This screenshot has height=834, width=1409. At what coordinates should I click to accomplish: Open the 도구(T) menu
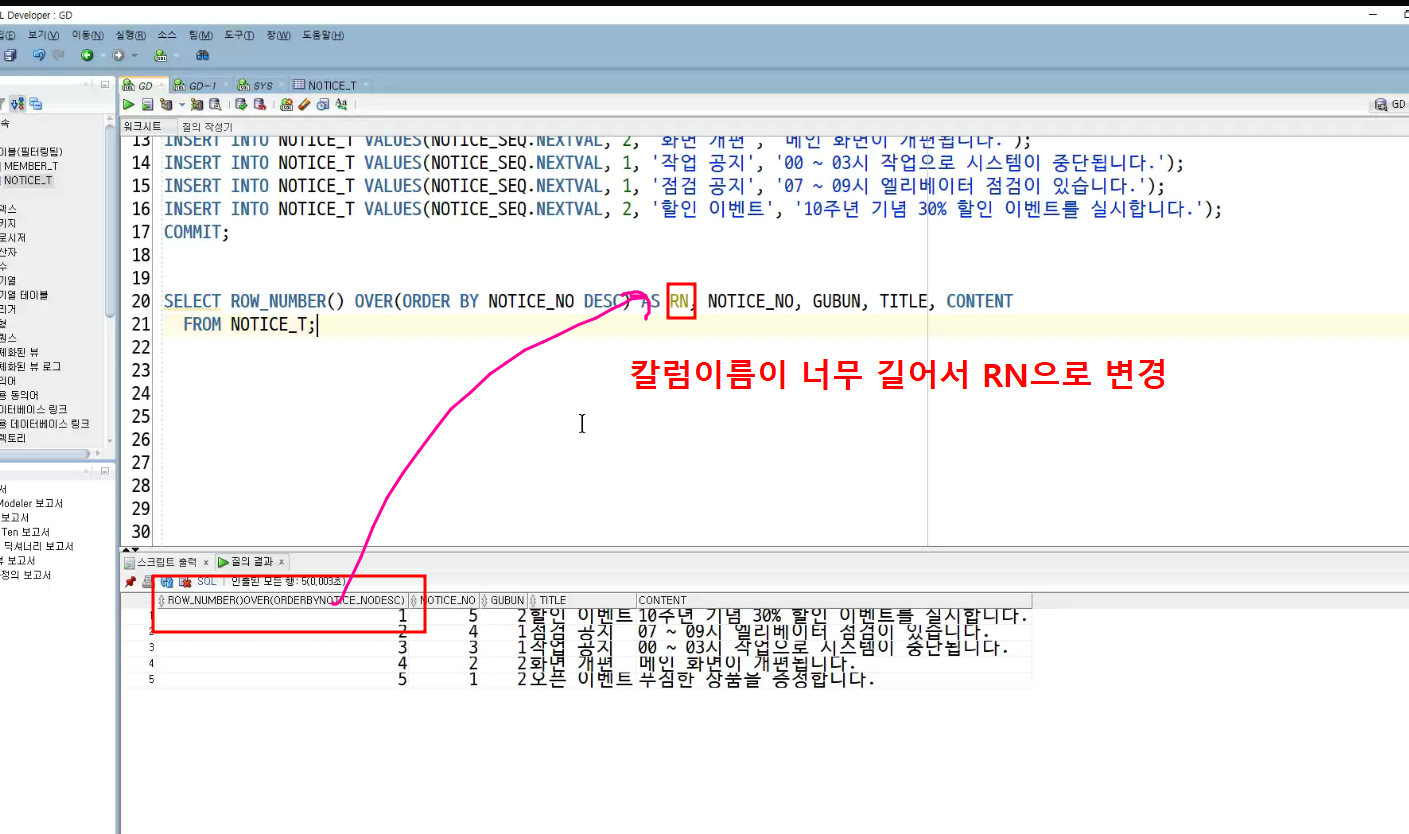pos(238,35)
